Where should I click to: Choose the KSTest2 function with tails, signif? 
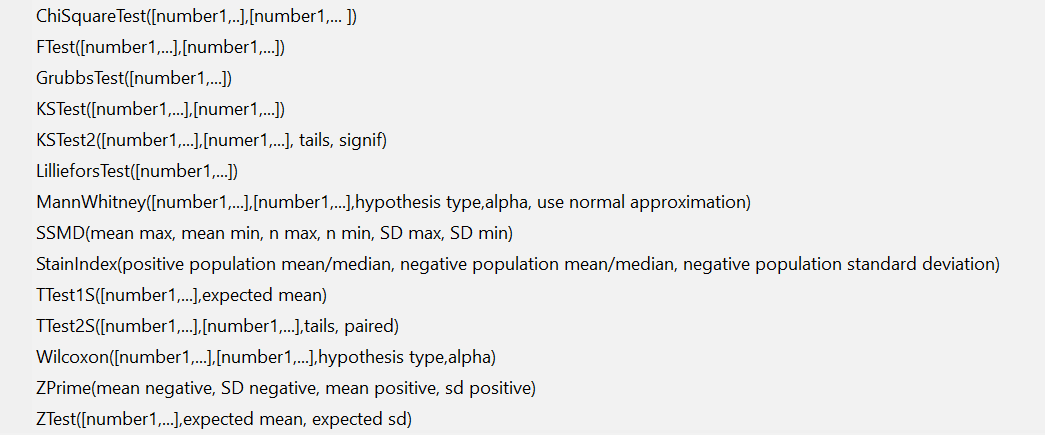[x=211, y=140]
